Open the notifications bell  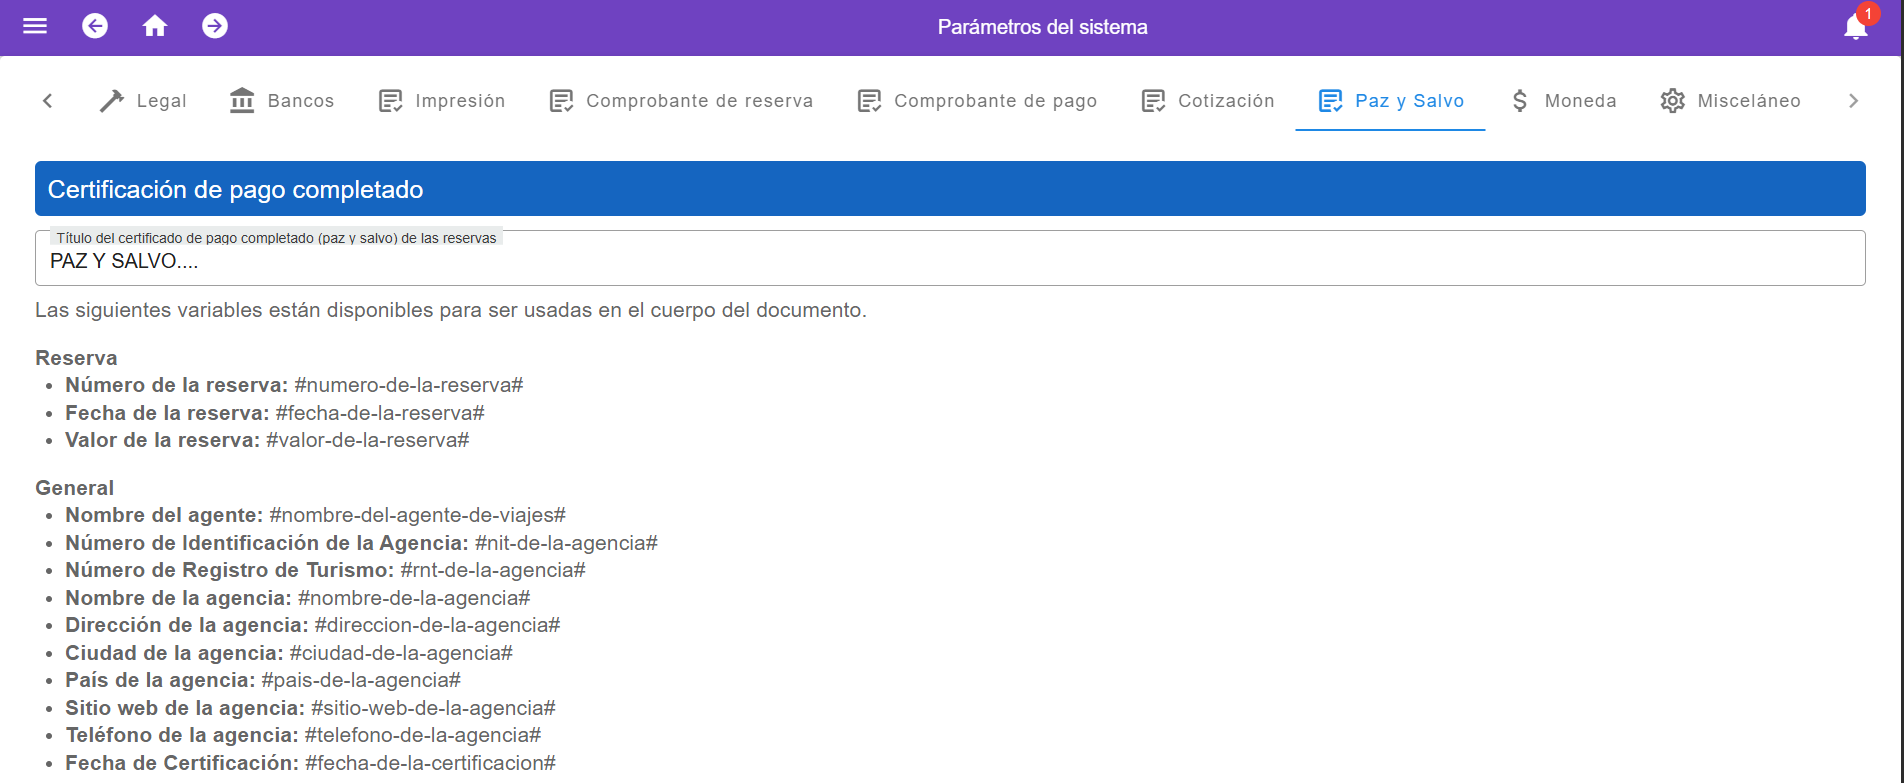(1856, 26)
